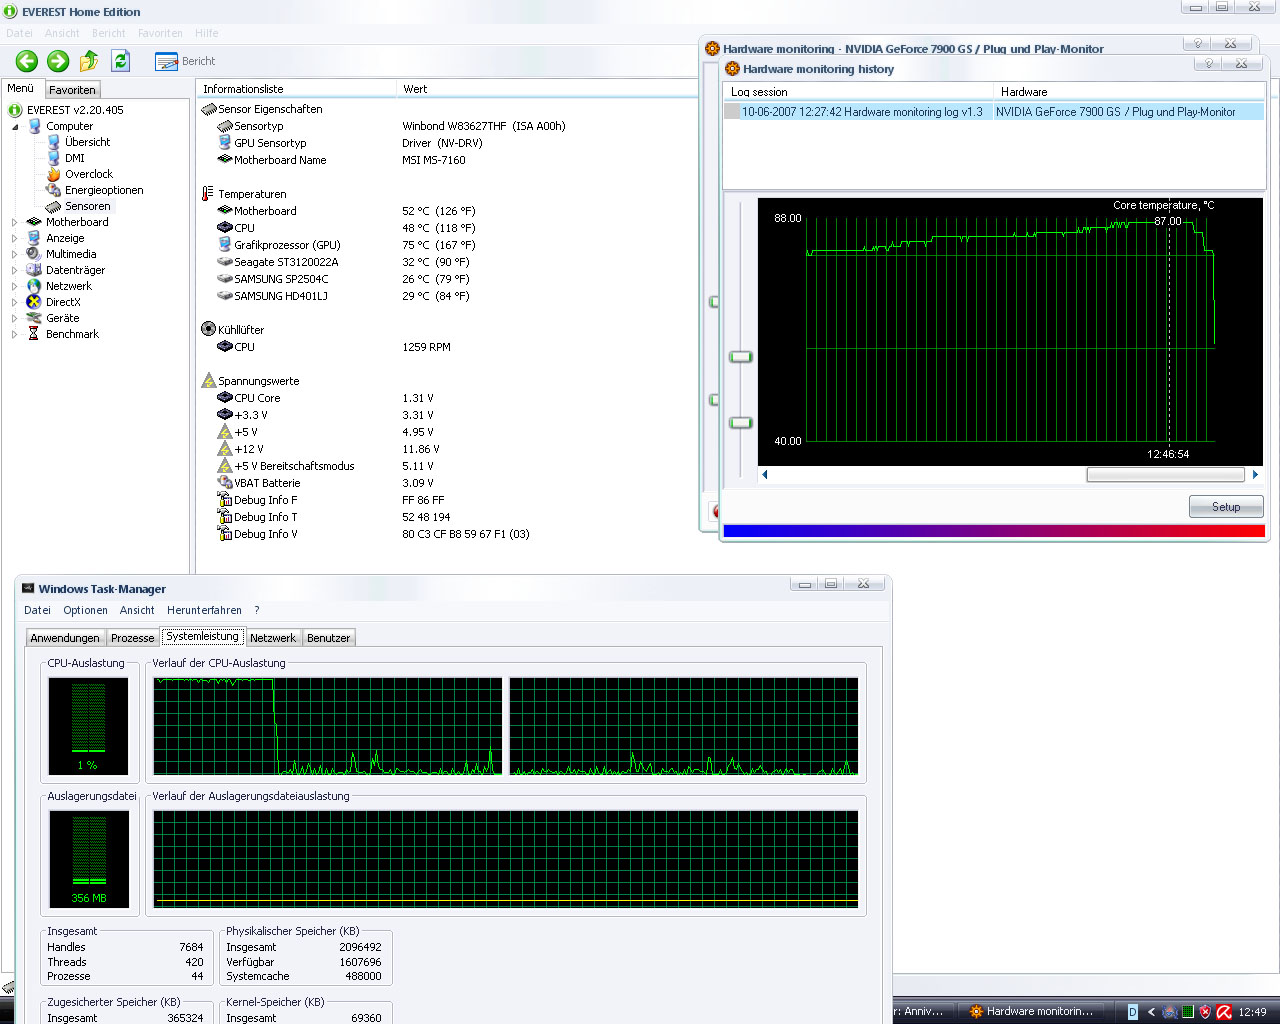Viewport: 1280px width, 1024px height.
Task: Select the 10-06-2007 12:27:42 log session row
Action: [x=993, y=112]
